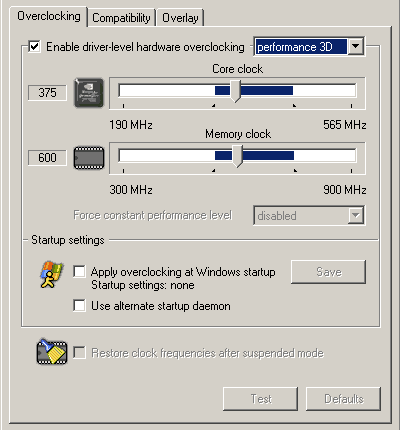Click the Memory clock slider thumb

(237, 156)
